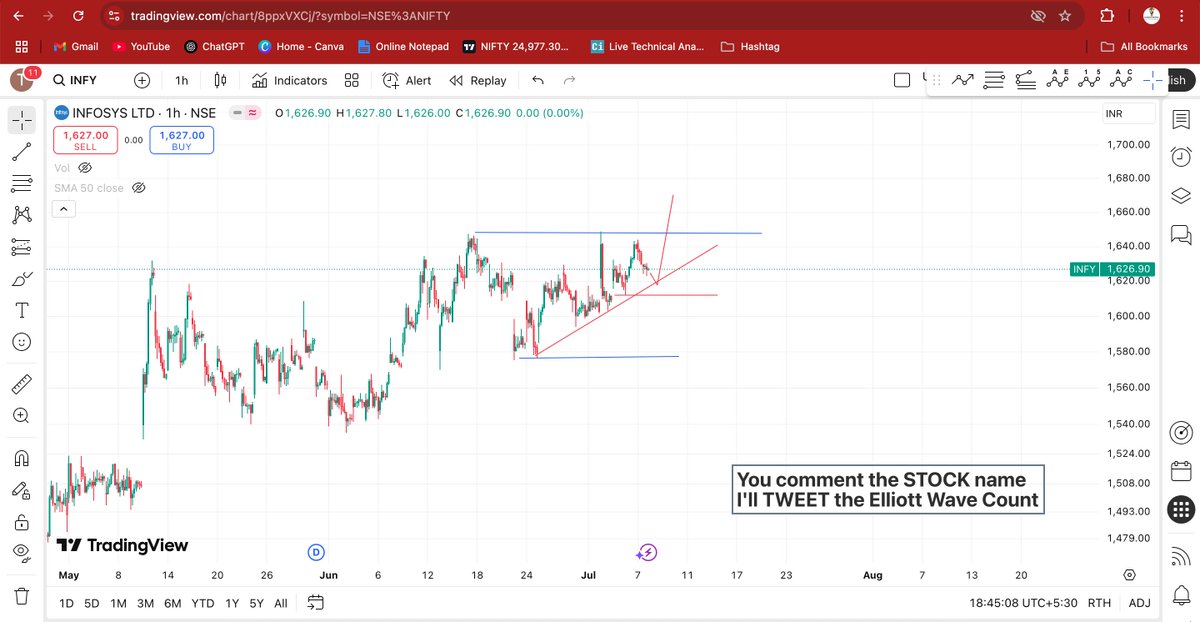Set range to YTD

pos(203,603)
